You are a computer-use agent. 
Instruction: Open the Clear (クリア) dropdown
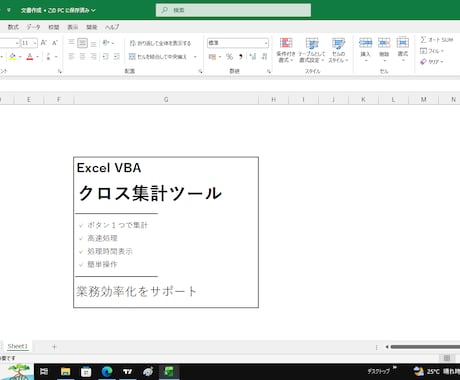tap(432, 62)
